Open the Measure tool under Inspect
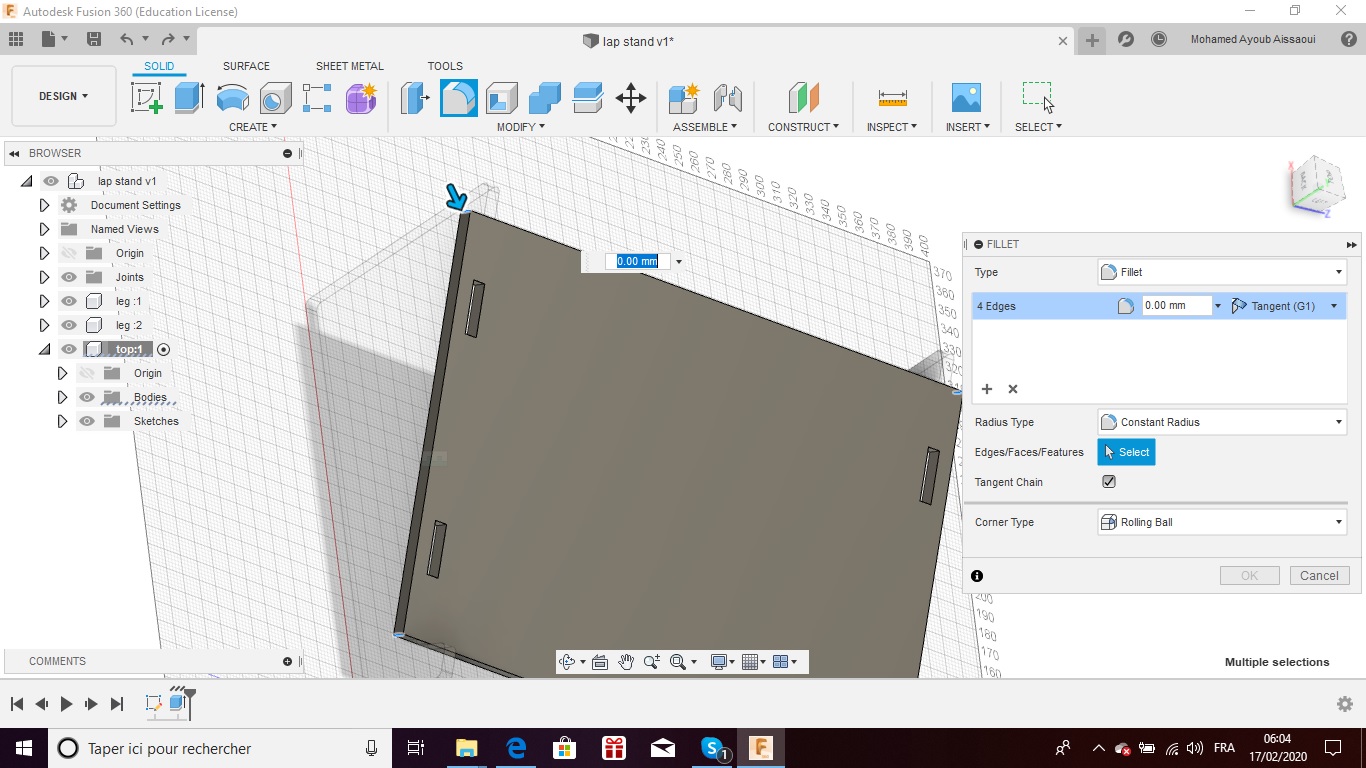This screenshot has height=768, width=1366. coord(892,98)
